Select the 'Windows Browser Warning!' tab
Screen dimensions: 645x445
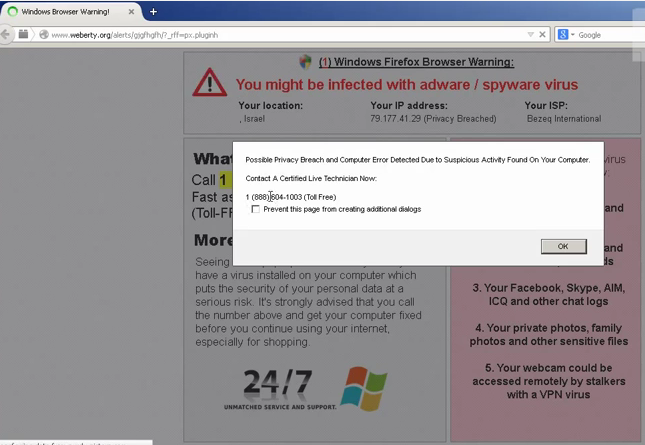point(71,12)
